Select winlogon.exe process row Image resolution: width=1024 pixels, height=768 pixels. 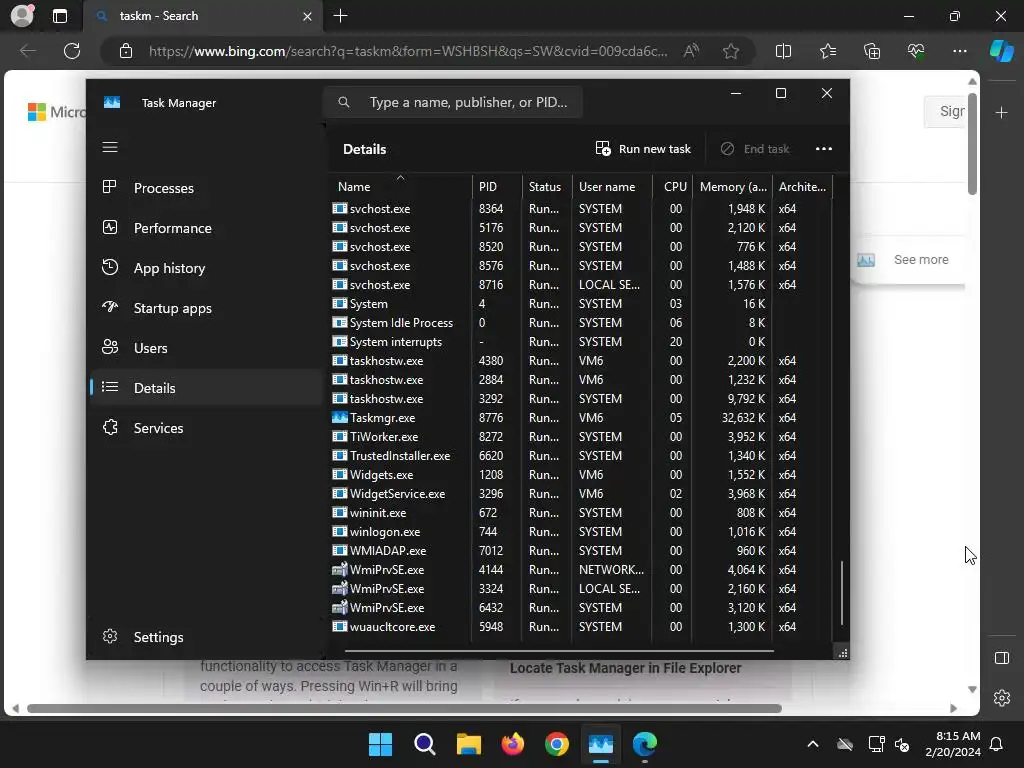coord(581,532)
